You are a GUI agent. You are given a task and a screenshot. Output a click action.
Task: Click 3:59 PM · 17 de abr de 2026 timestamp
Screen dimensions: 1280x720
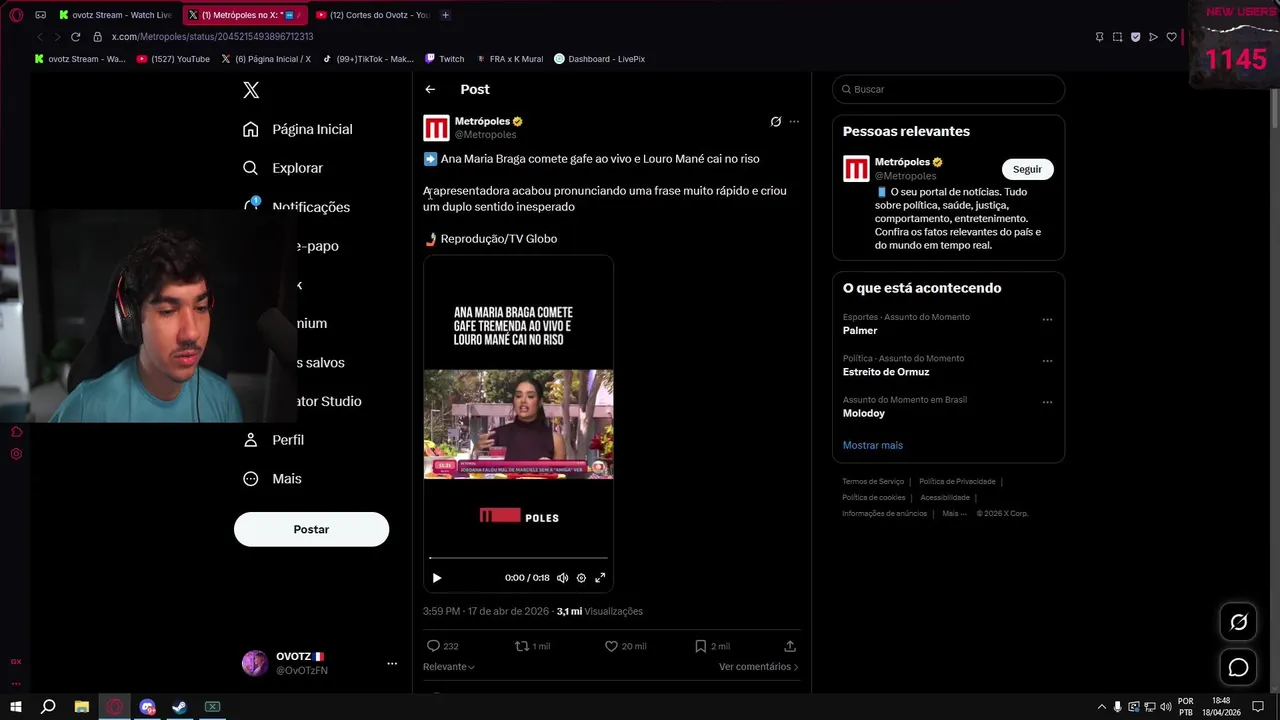click(x=486, y=611)
